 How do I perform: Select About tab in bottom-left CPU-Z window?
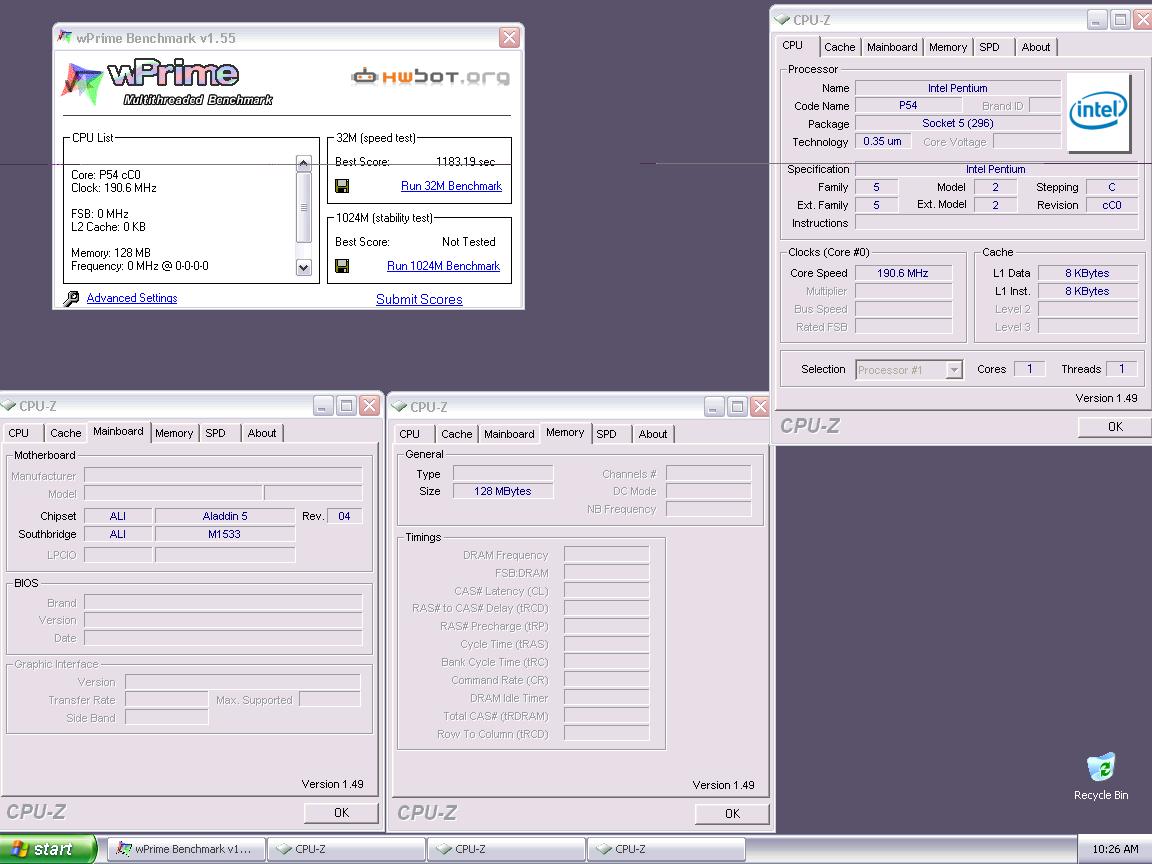[262, 433]
